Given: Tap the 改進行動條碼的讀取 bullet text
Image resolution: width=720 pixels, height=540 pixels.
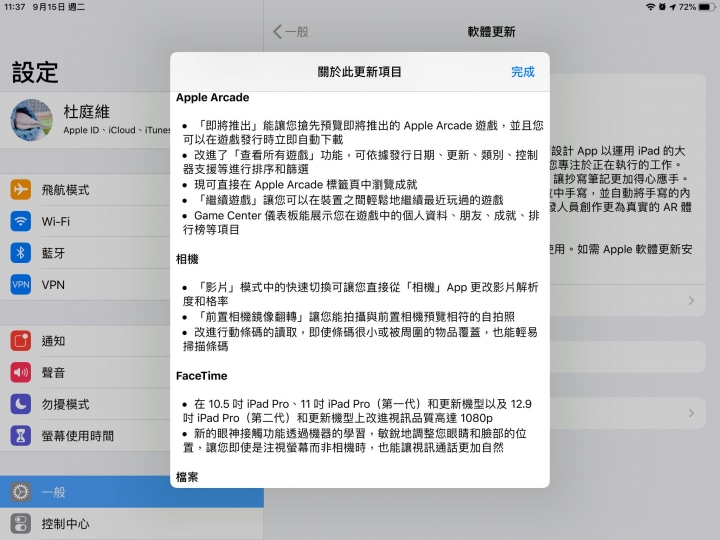Looking at the screenshot, I should pyautogui.click(x=360, y=339).
